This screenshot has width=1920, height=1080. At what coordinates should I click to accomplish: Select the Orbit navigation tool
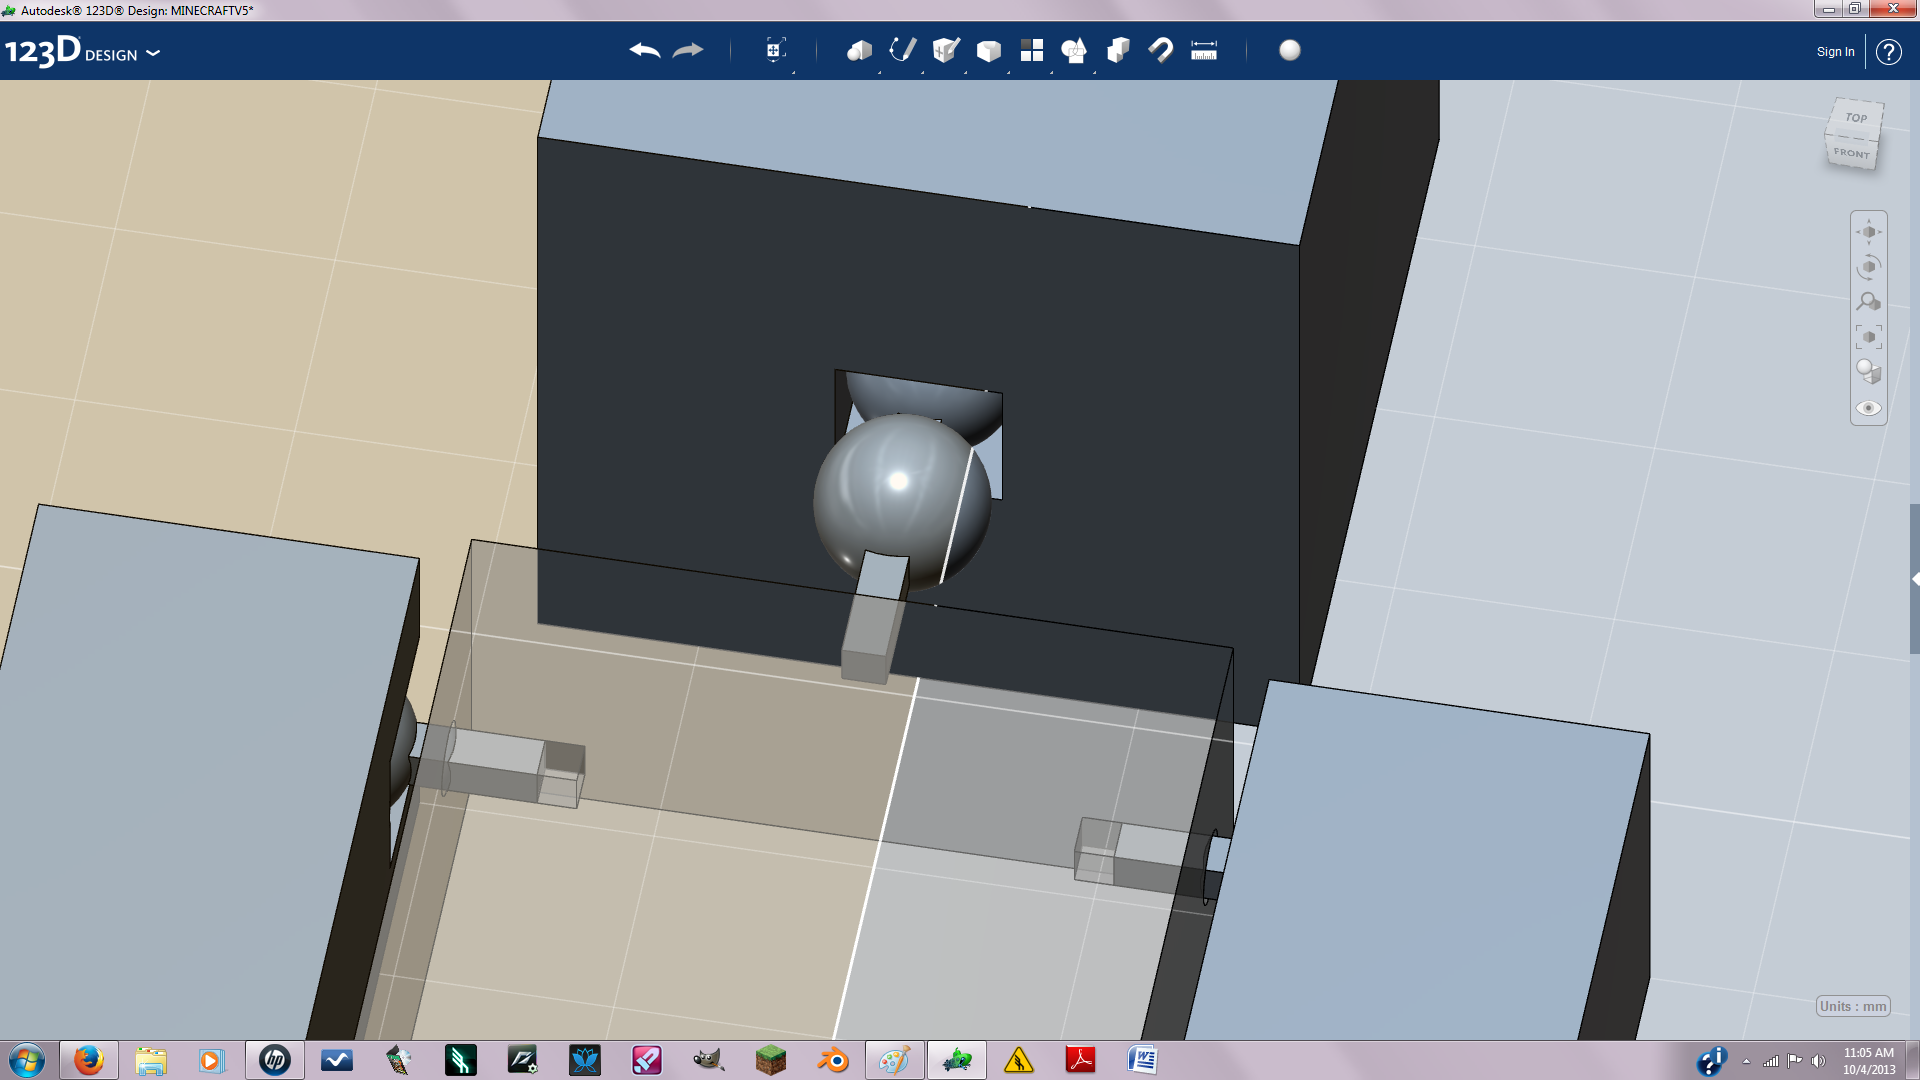pos(1868,267)
